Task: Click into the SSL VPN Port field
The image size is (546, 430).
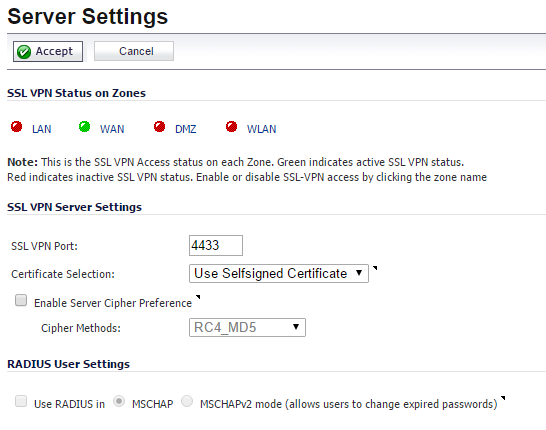Action: tap(216, 245)
